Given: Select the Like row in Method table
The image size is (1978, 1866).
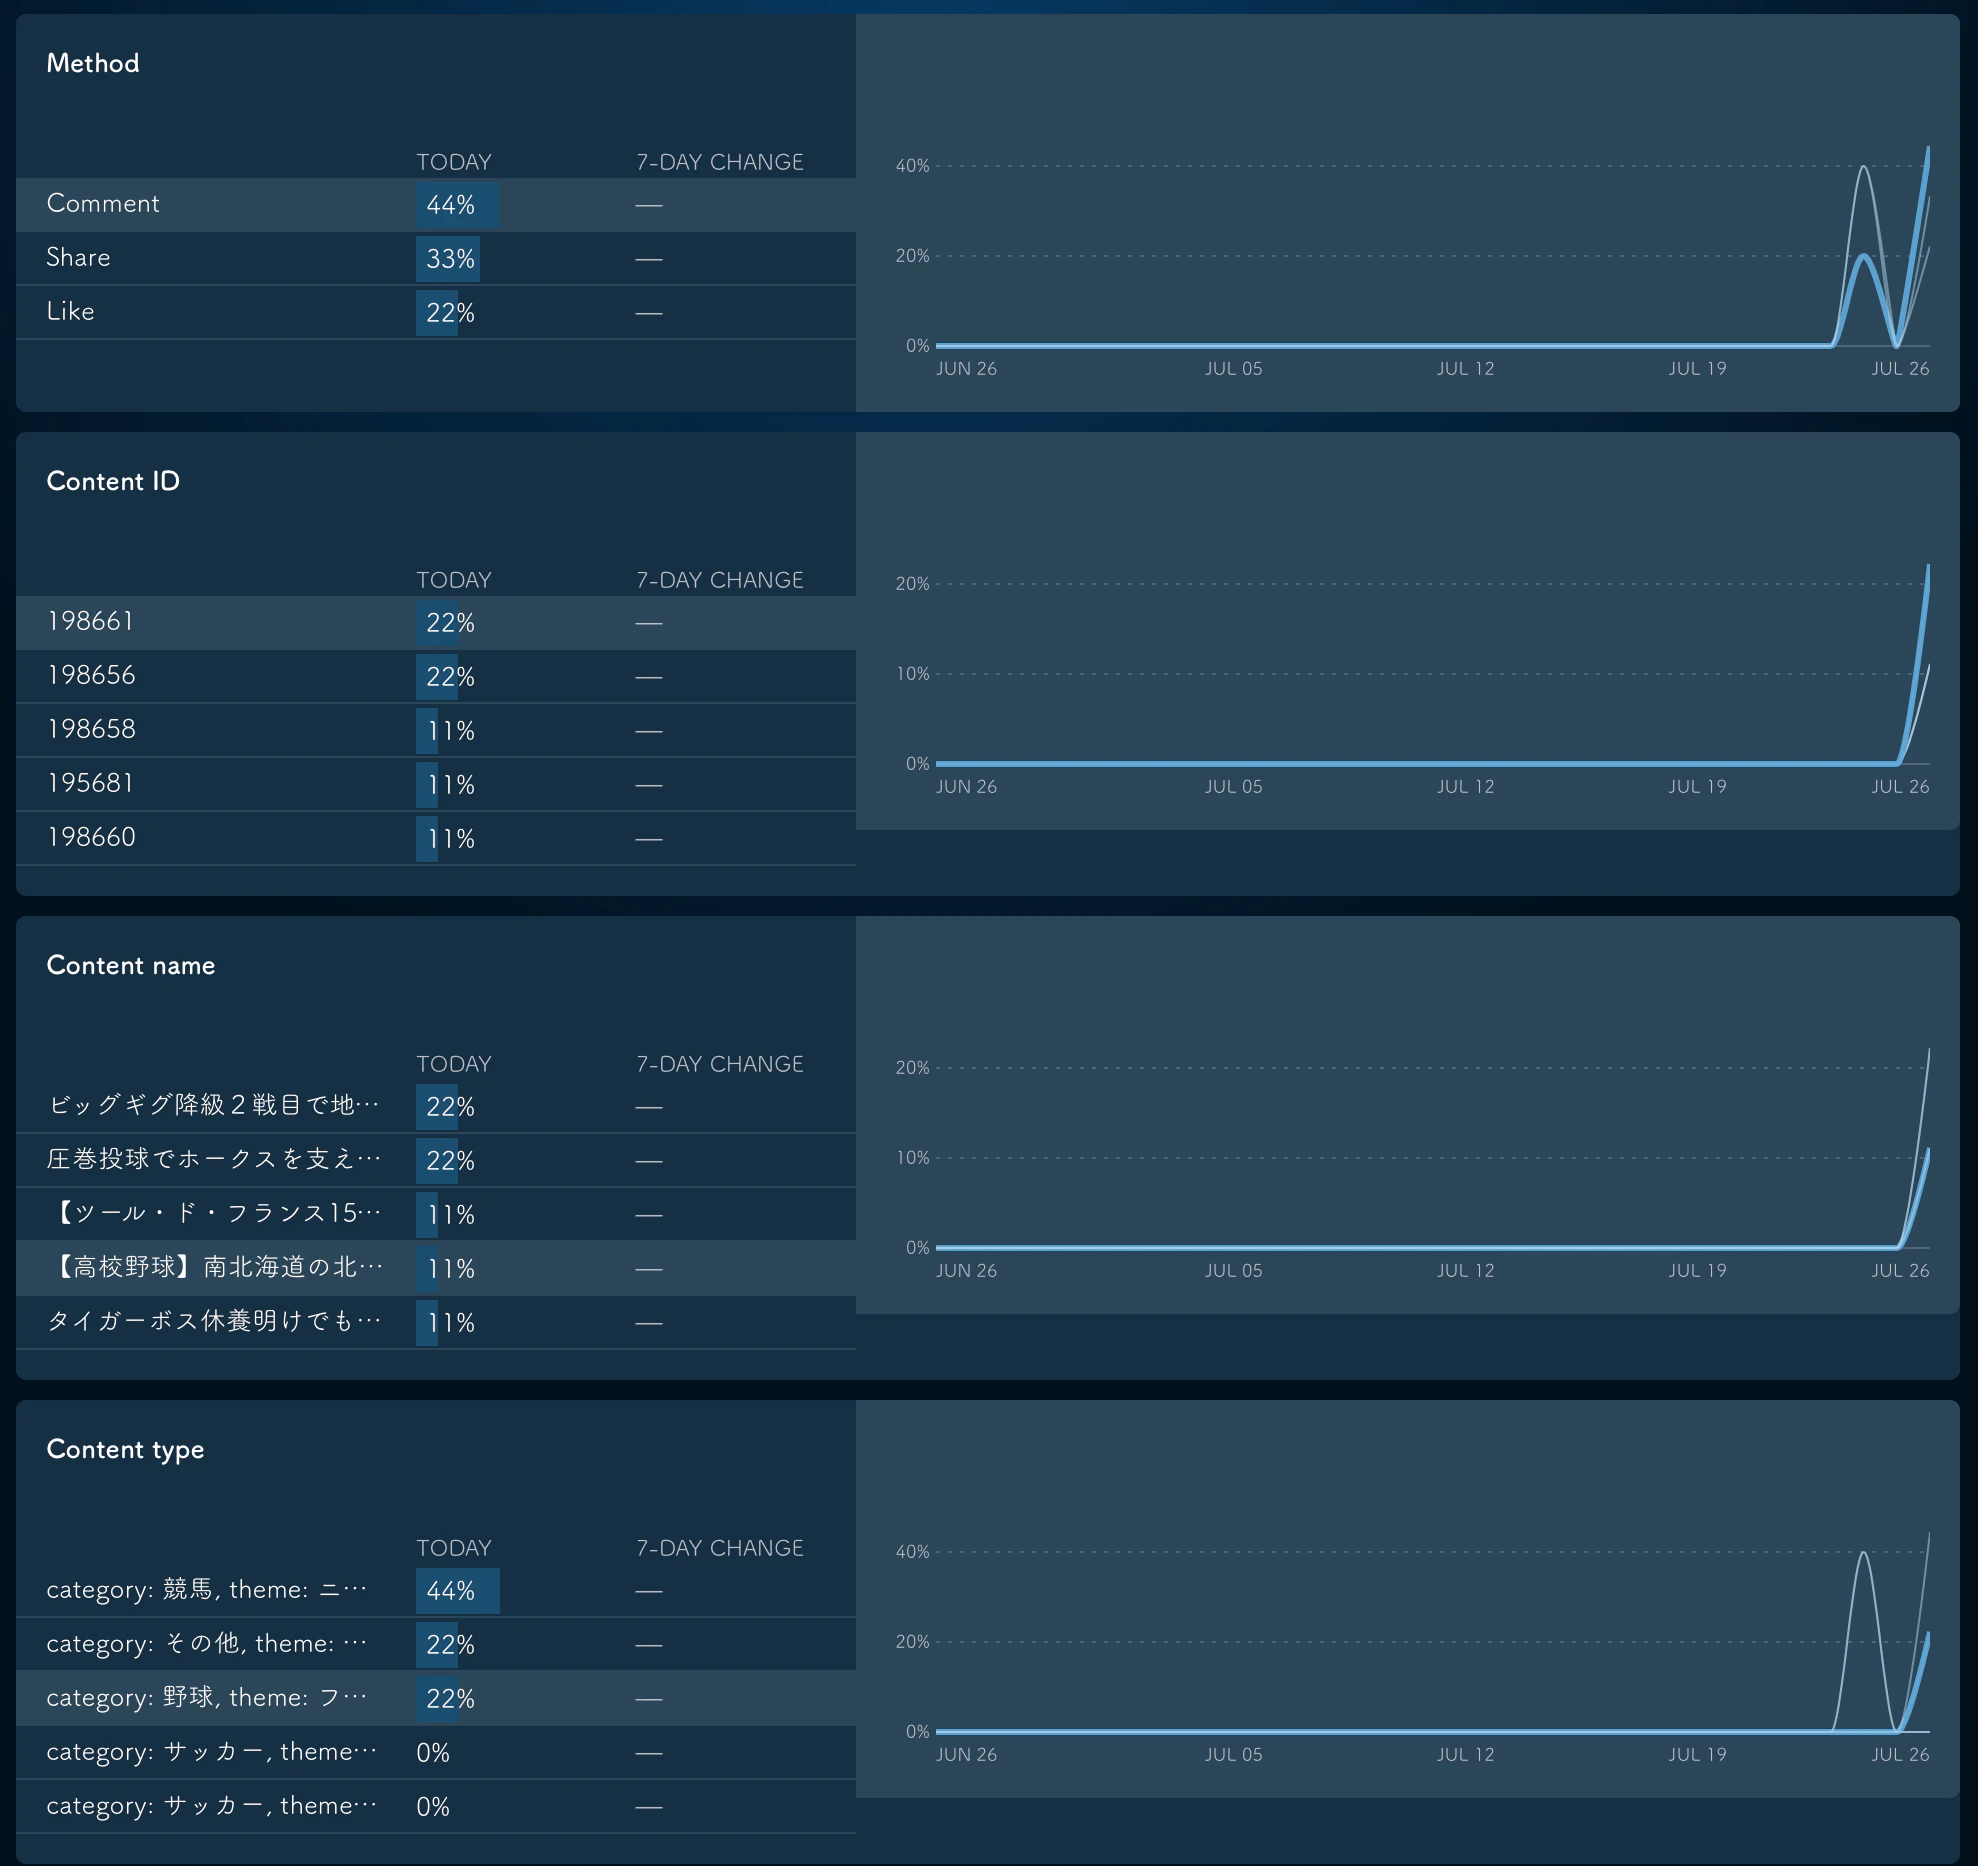Looking at the screenshot, I should (436, 313).
